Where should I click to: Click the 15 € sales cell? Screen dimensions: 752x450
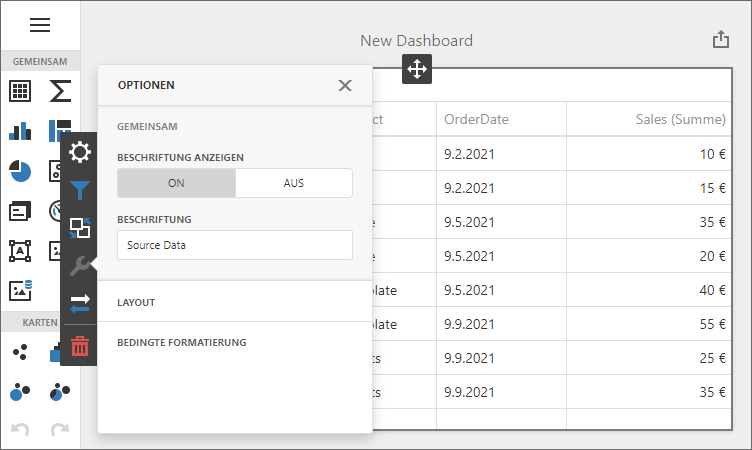(648, 188)
